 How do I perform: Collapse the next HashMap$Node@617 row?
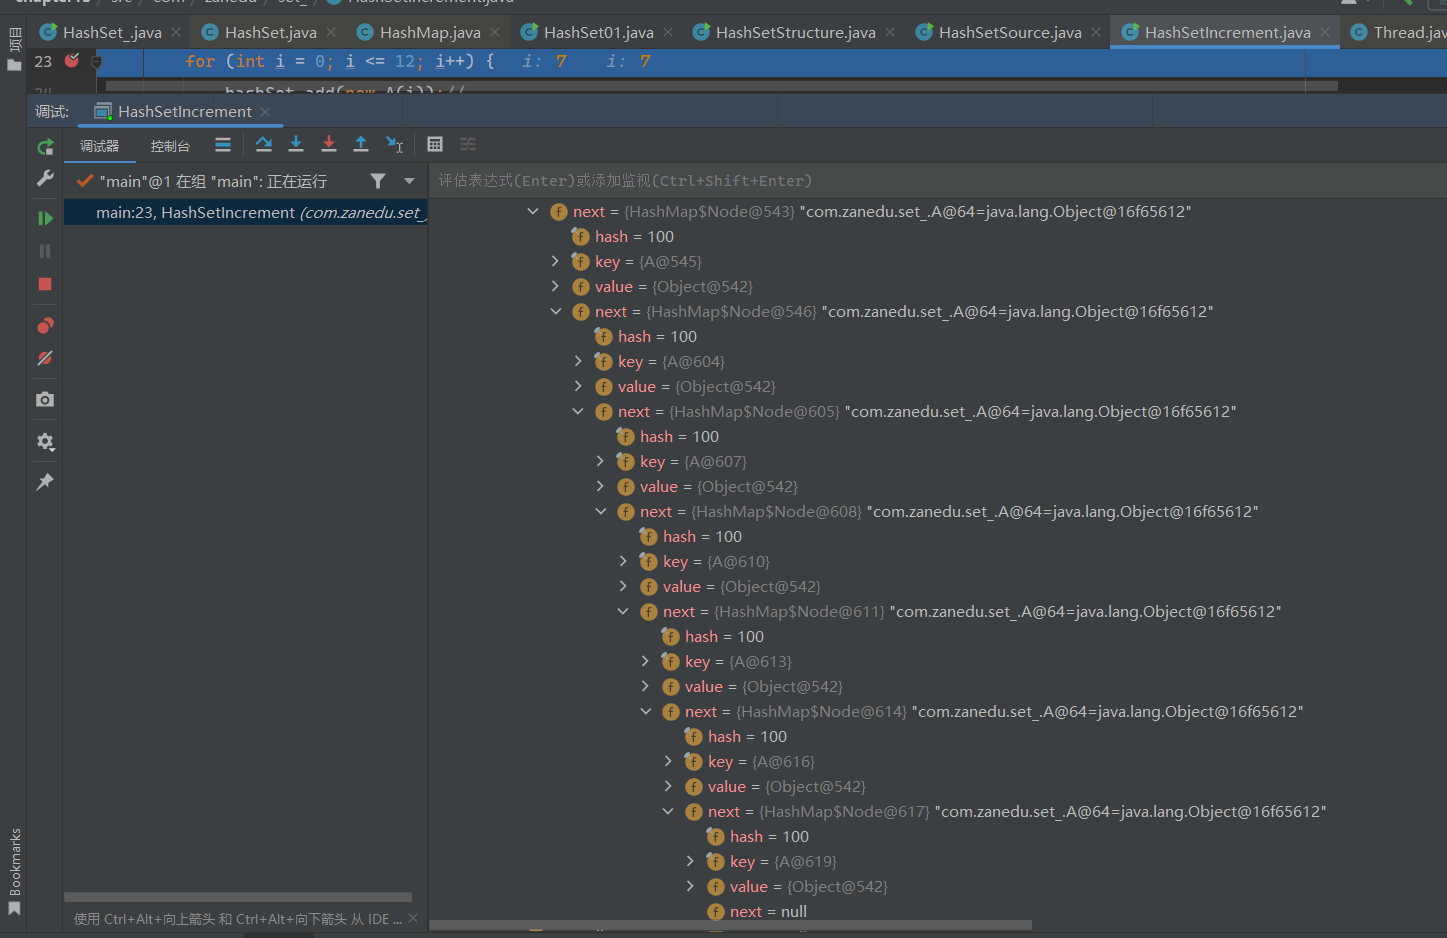click(x=668, y=811)
